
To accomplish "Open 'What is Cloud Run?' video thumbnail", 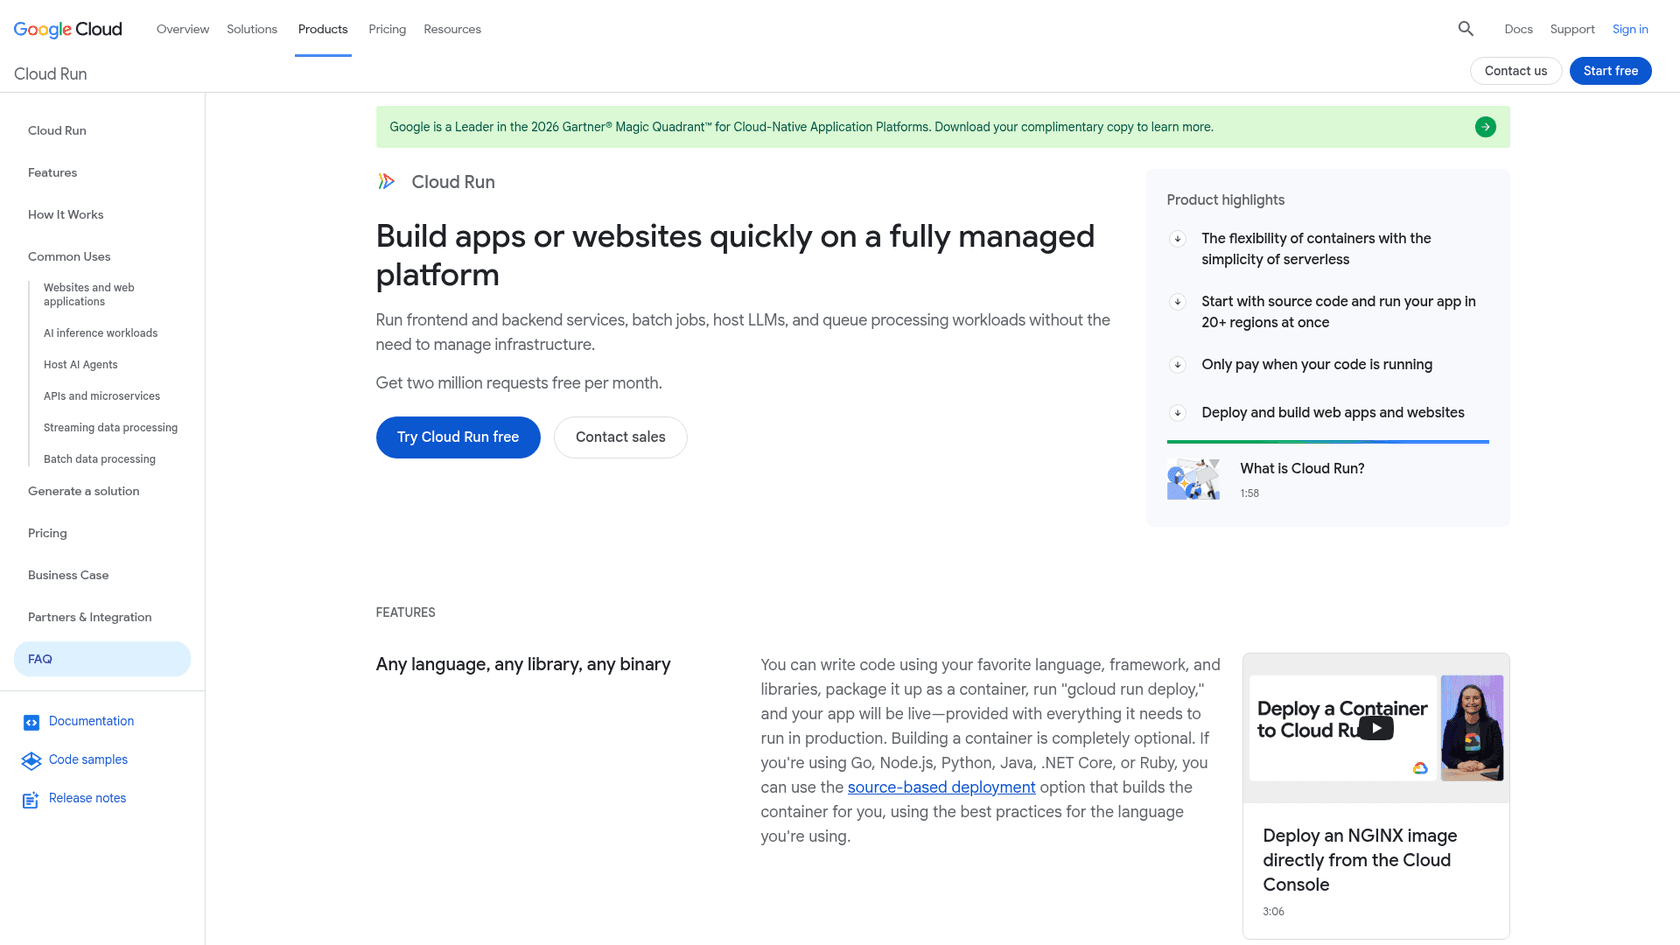I will click(1193, 479).
